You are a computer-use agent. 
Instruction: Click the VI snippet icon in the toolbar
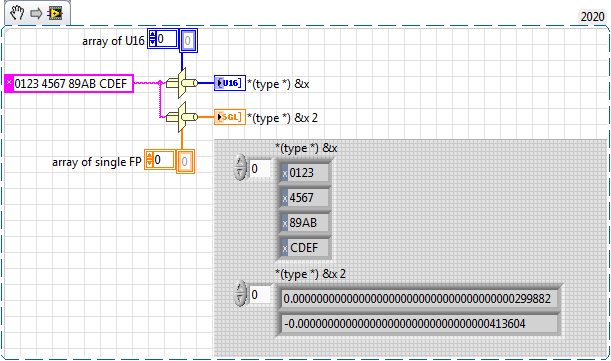point(55,14)
